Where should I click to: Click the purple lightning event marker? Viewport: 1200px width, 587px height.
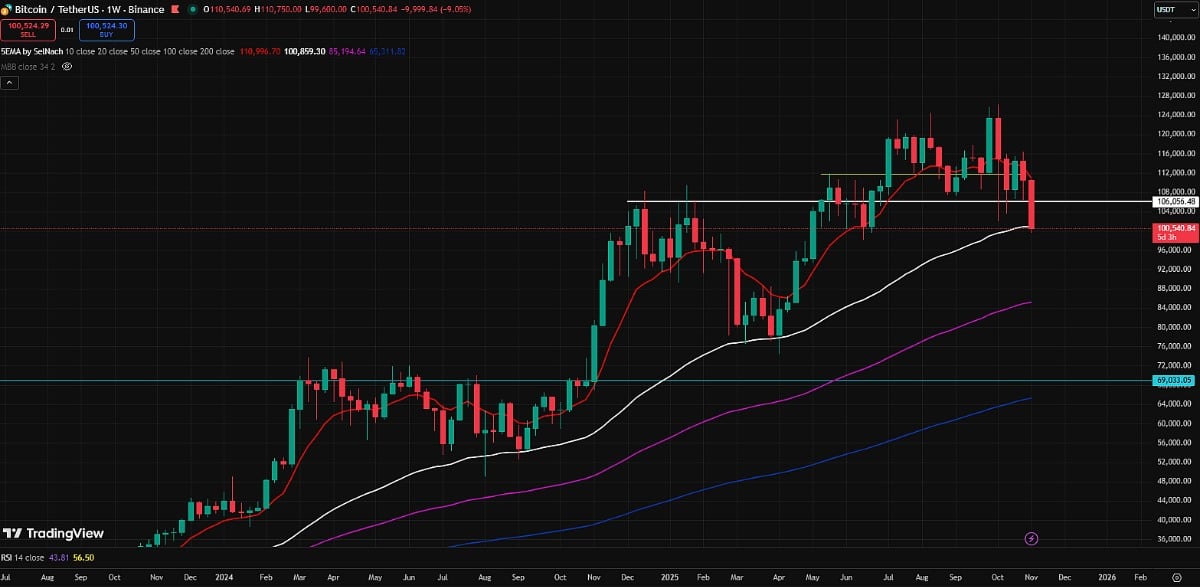(x=1032, y=539)
